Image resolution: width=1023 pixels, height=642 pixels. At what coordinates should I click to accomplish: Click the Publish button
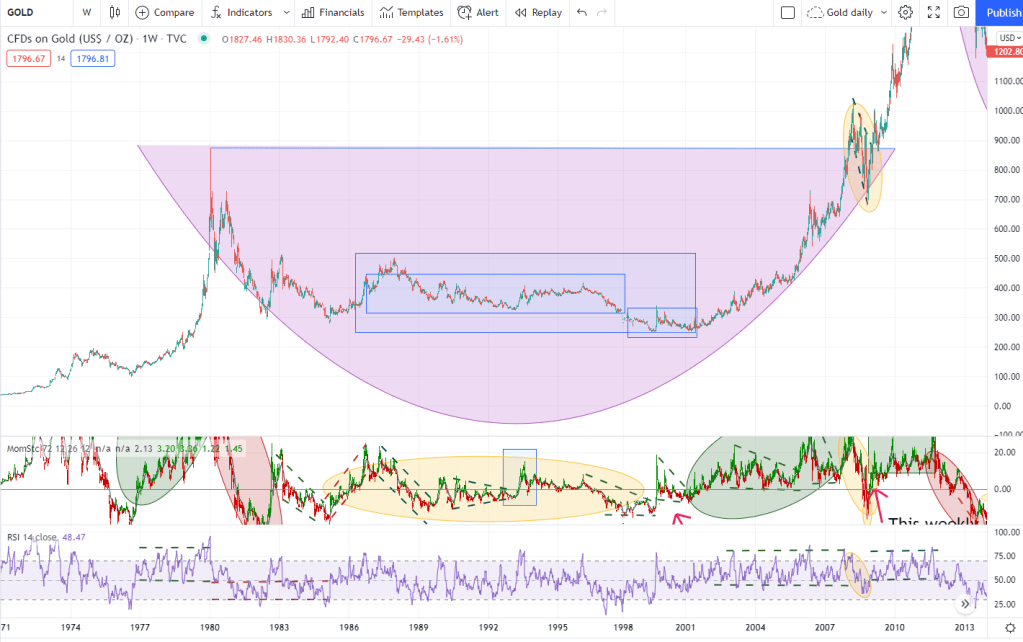pyautogui.click(x=1001, y=13)
